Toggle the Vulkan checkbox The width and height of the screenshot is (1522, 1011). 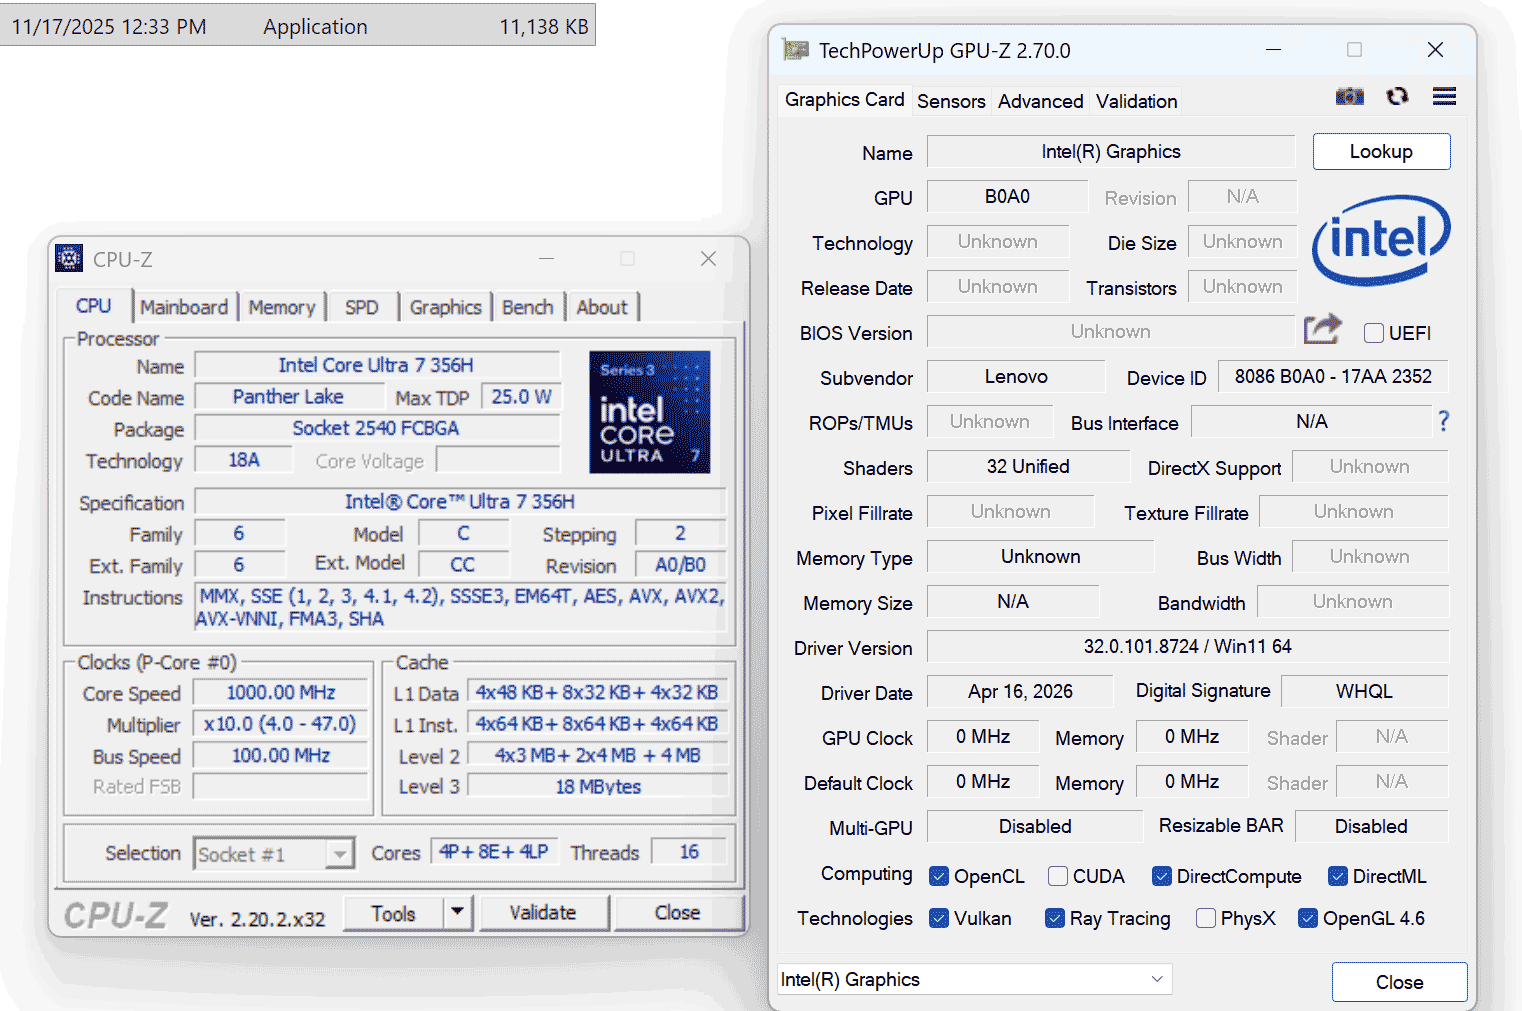939,918
